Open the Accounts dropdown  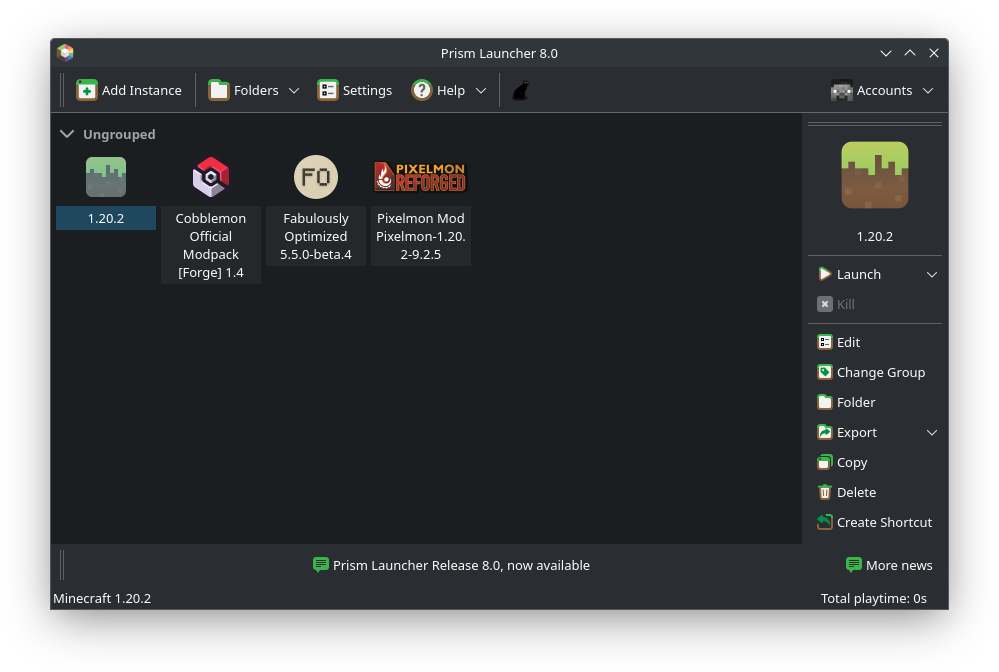[927, 90]
